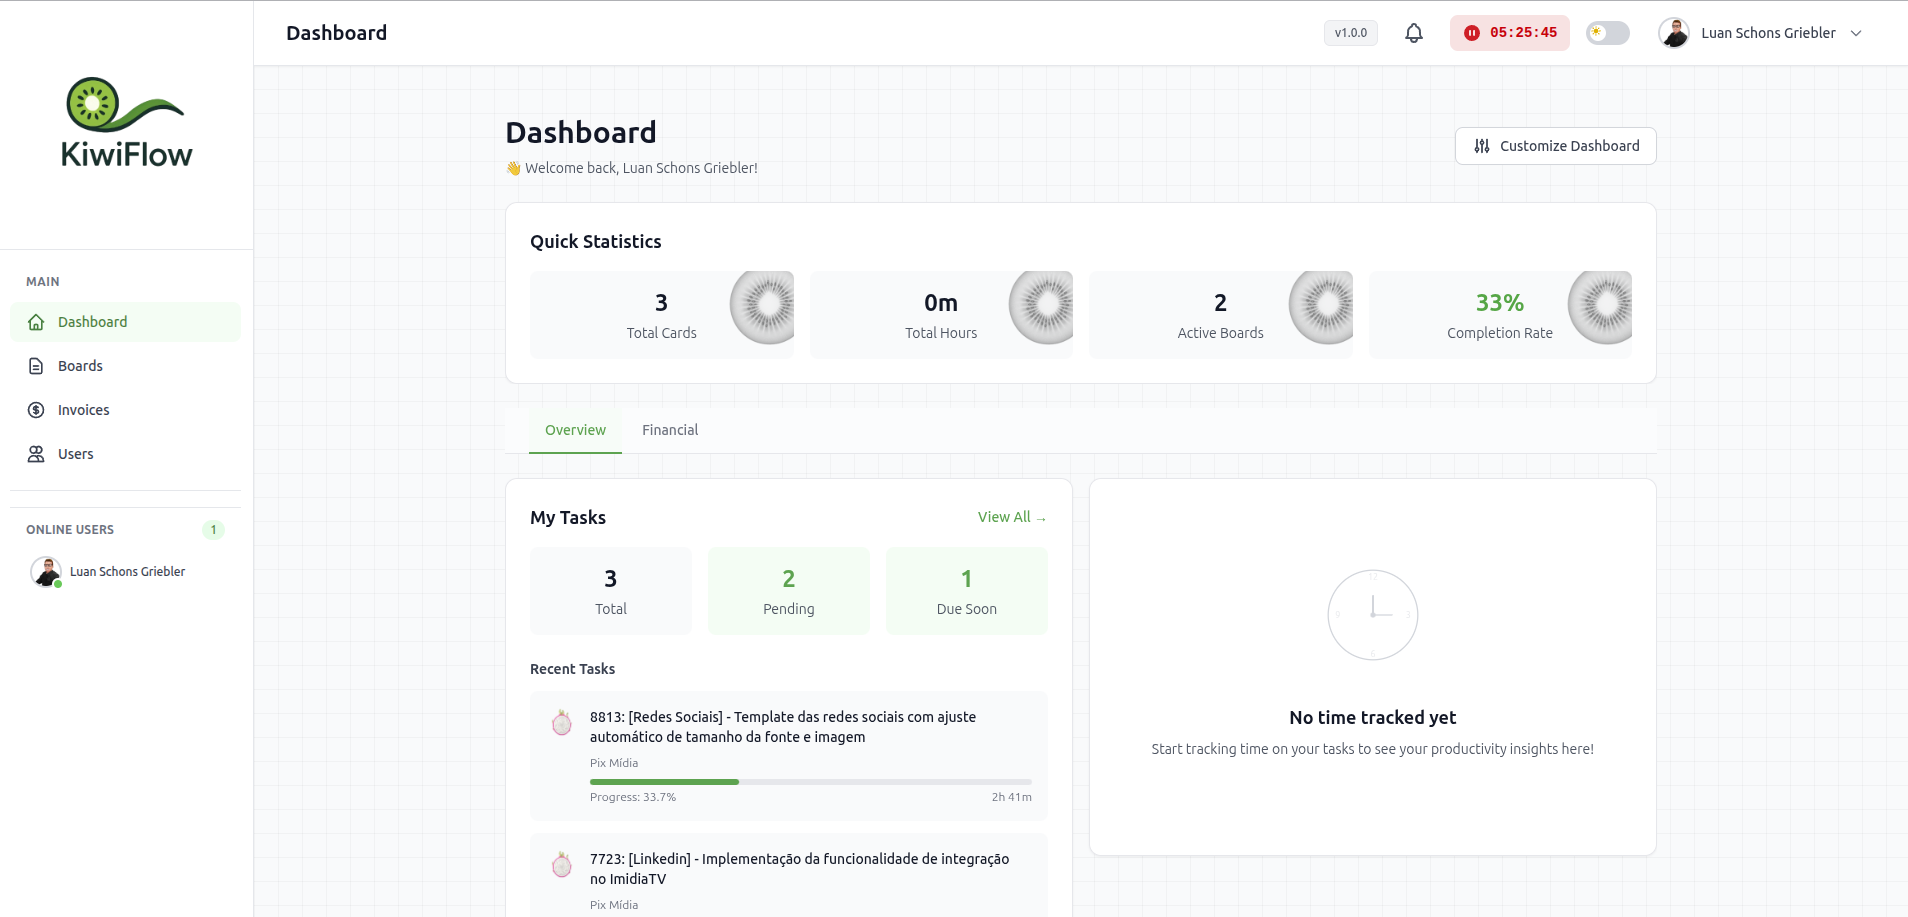The width and height of the screenshot is (1908, 917).
Task: Click the KiwiFlow logo
Action: click(x=126, y=123)
